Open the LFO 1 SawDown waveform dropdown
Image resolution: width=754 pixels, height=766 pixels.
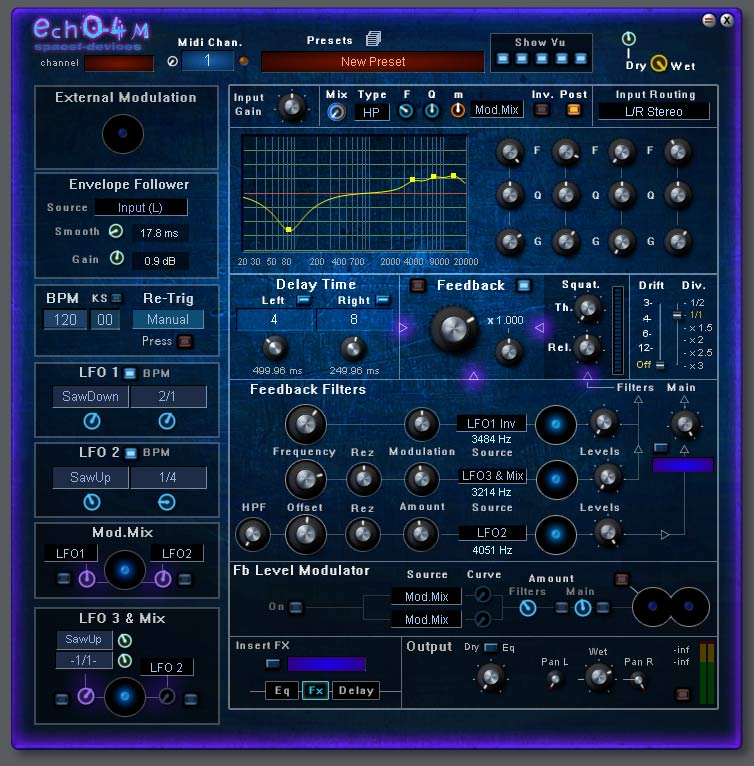(90, 396)
